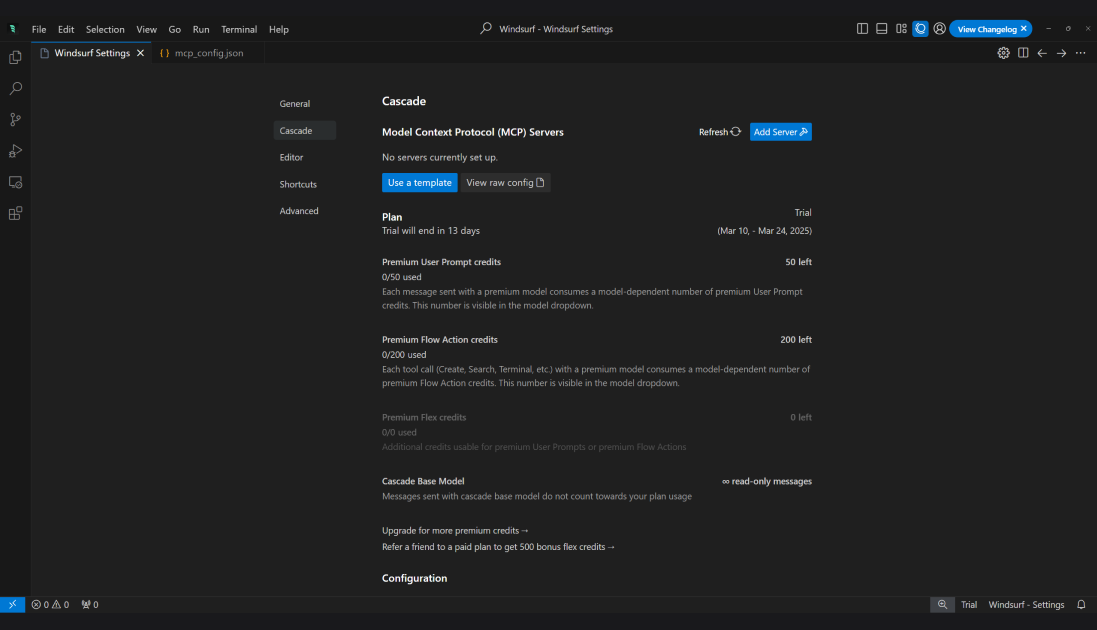1097x630 pixels.
Task: Click the ports forwarded status indicator
Action: [x=90, y=605]
